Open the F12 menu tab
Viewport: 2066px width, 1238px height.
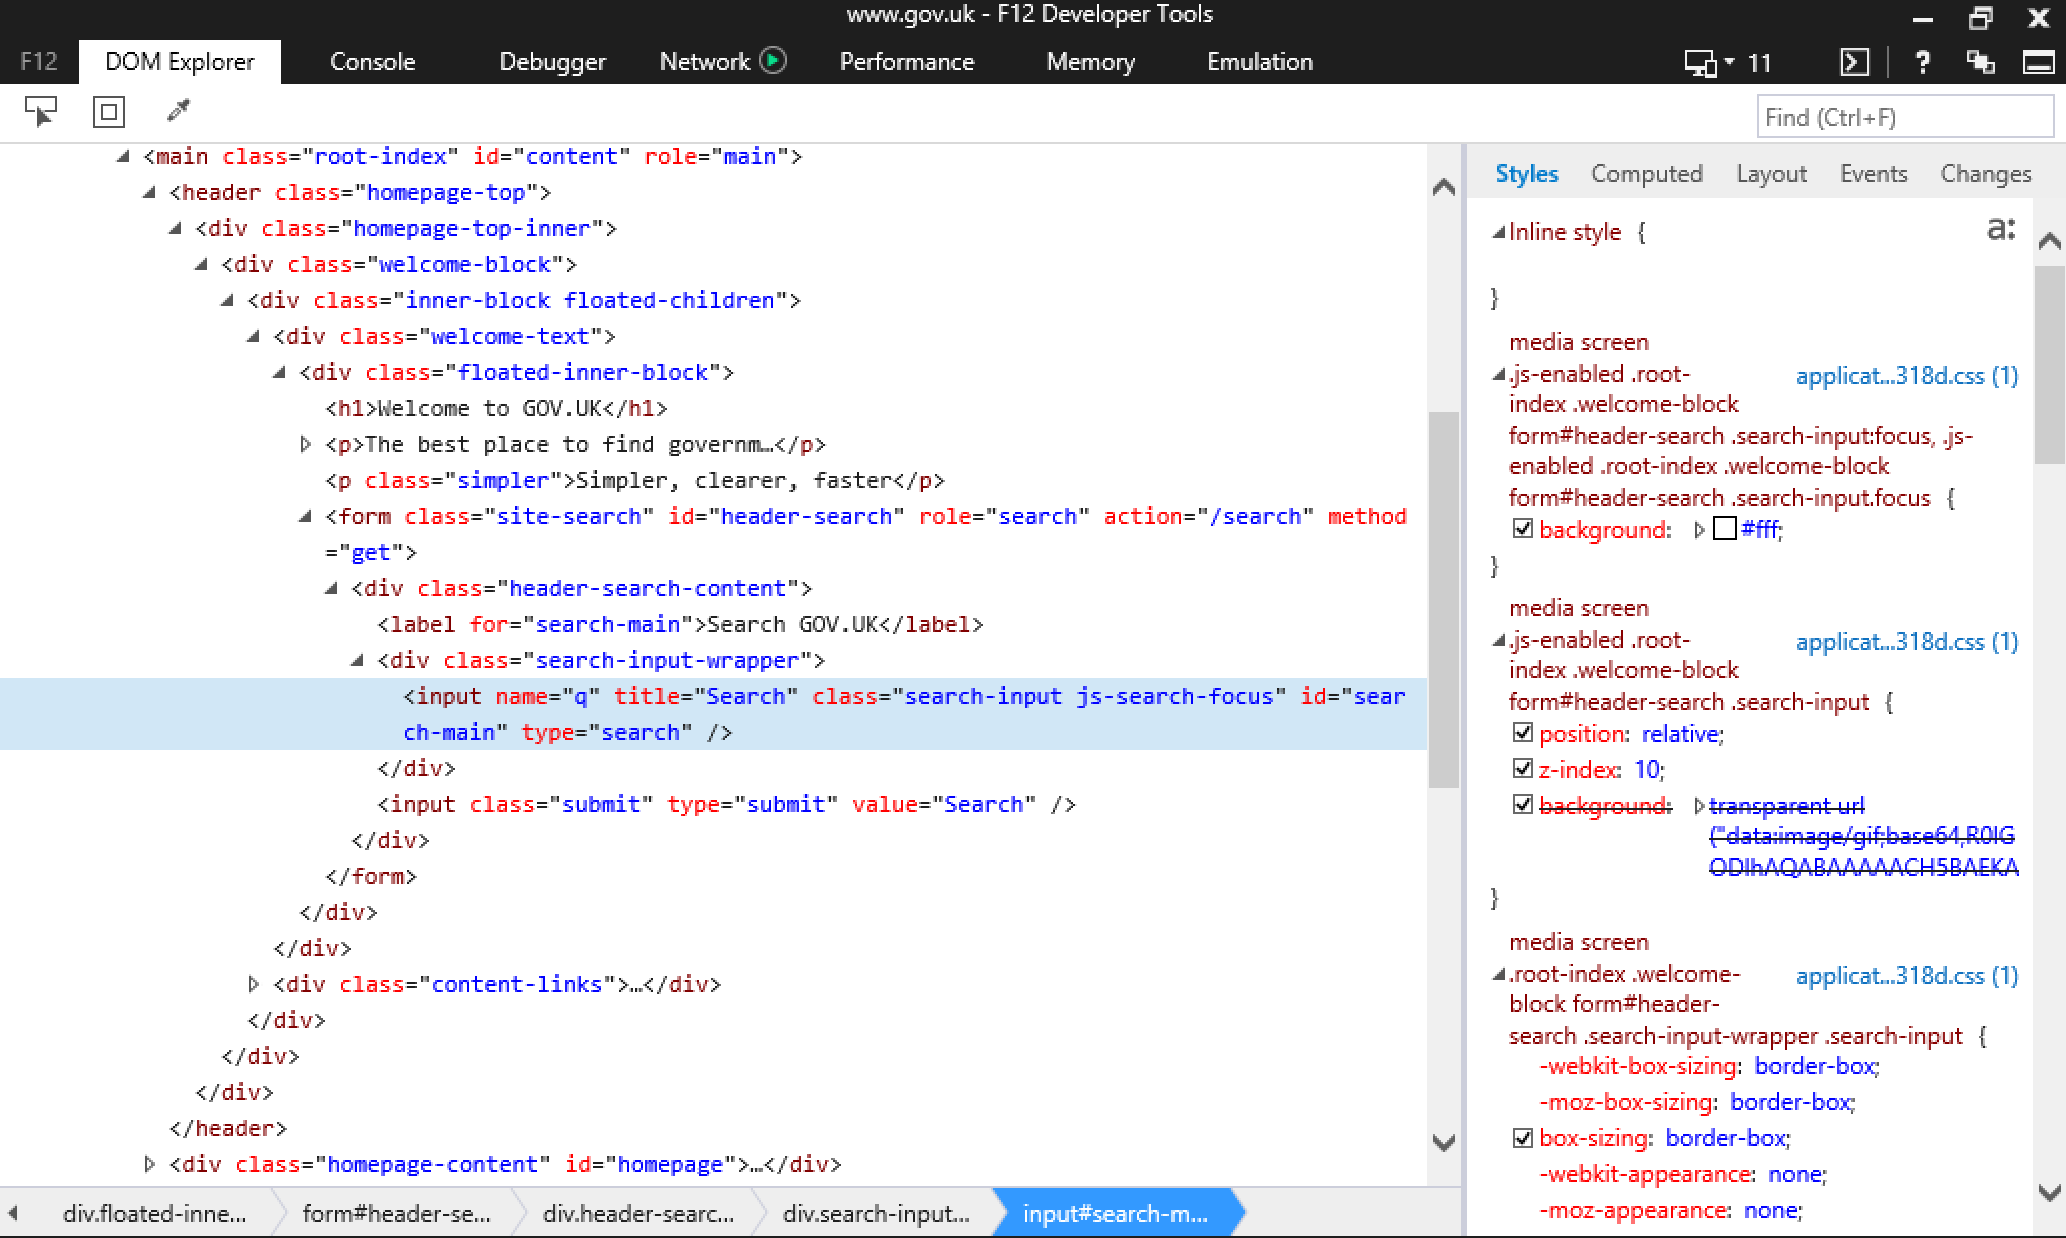coord(39,62)
